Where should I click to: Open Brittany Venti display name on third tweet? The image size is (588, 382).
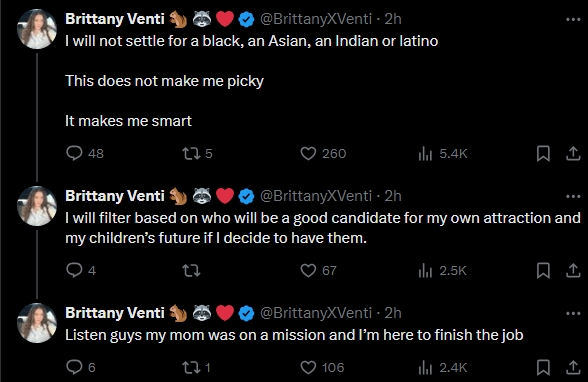tap(115, 313)
